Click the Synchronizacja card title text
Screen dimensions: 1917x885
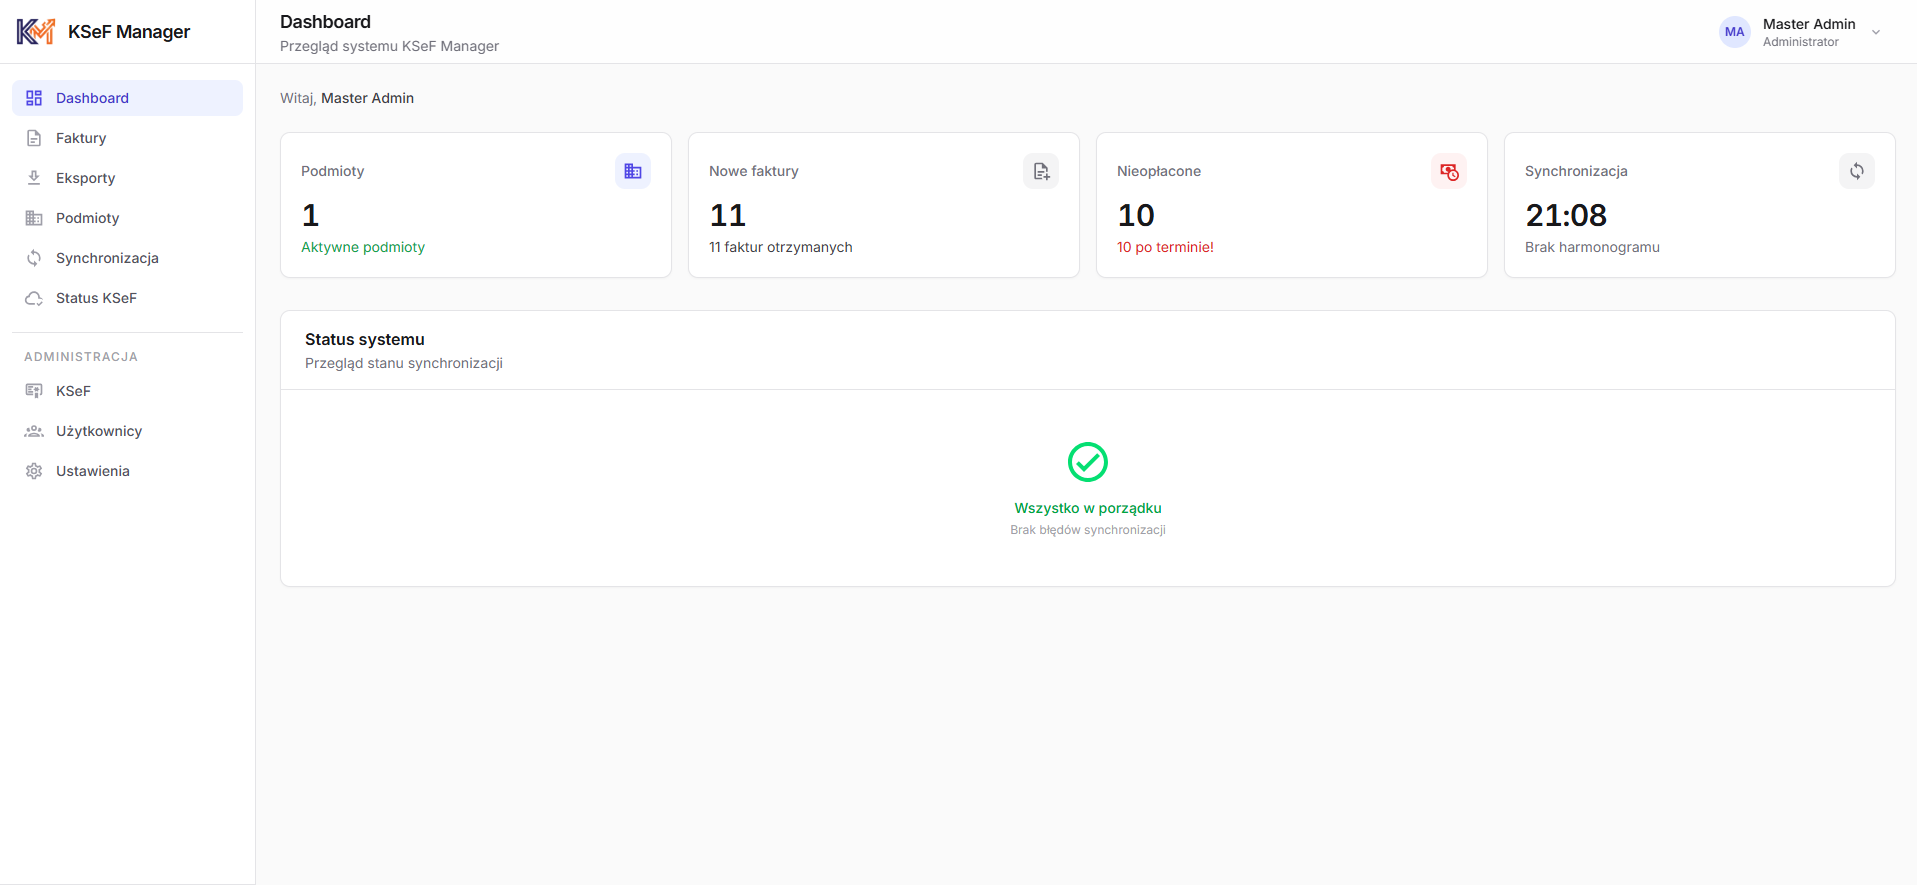[x=1576, y=171]
